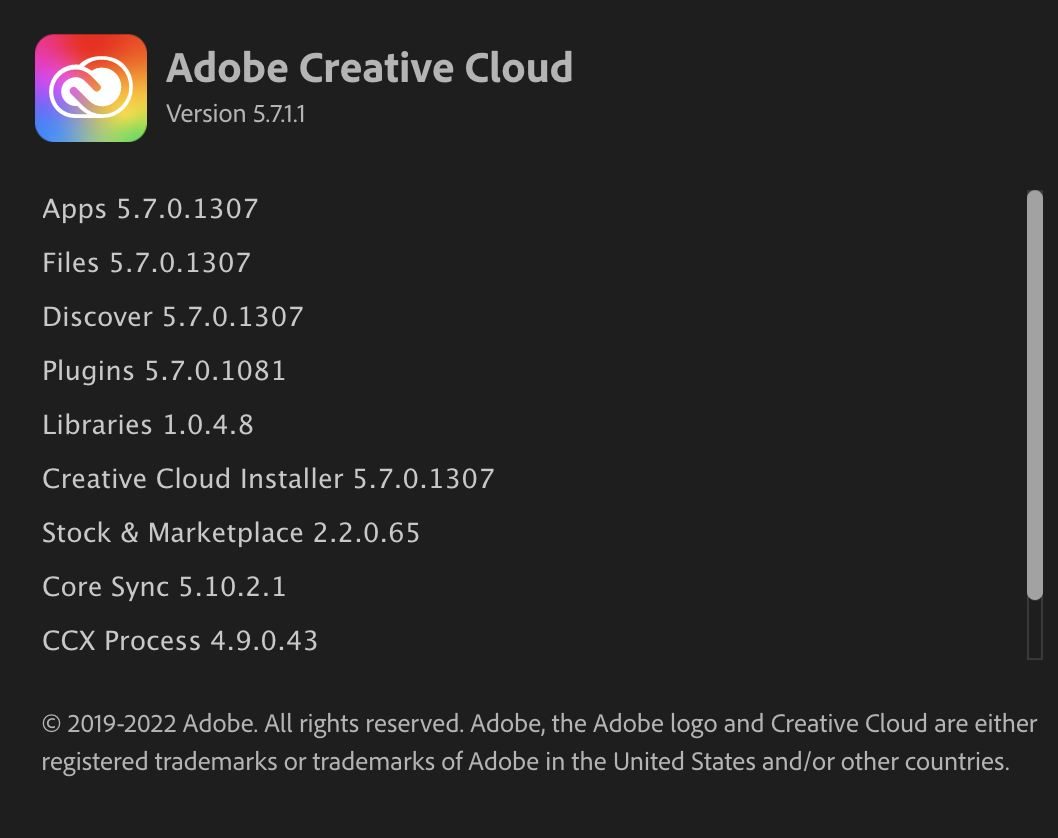Click the Adobe Creative Cloud title text
The image size is (1058, 838).
[370, 67]
